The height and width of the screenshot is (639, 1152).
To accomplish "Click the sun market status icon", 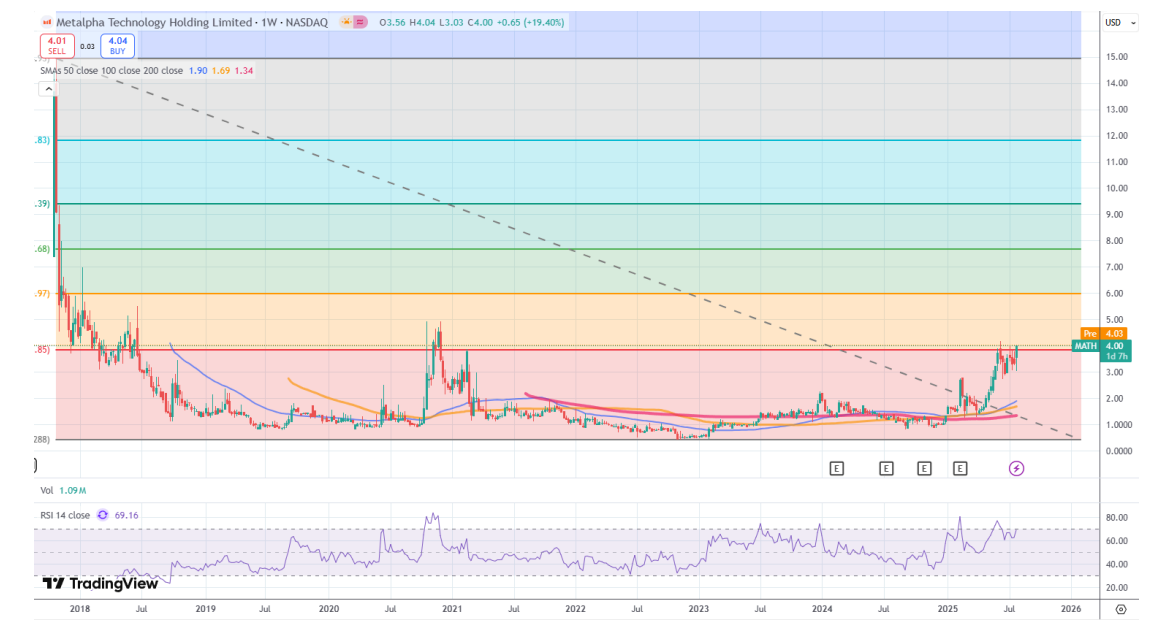I will [x=345, y=23].
